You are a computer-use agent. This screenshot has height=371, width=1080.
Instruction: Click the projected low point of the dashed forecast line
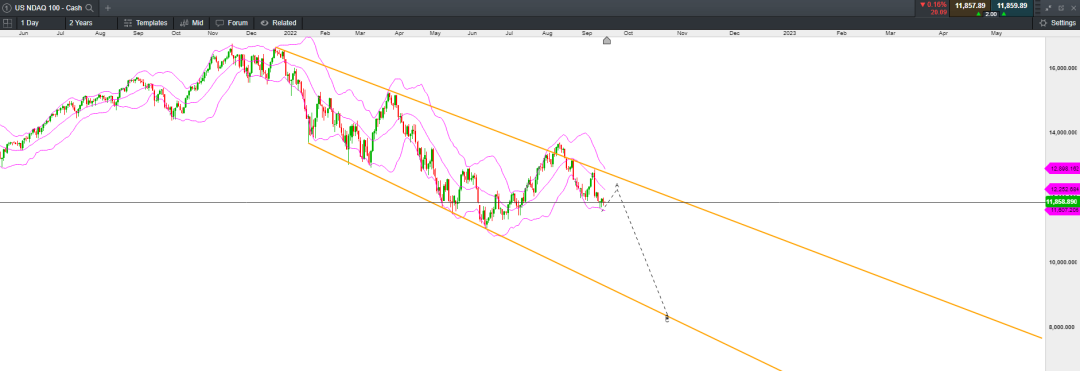(x=667, y=317)
